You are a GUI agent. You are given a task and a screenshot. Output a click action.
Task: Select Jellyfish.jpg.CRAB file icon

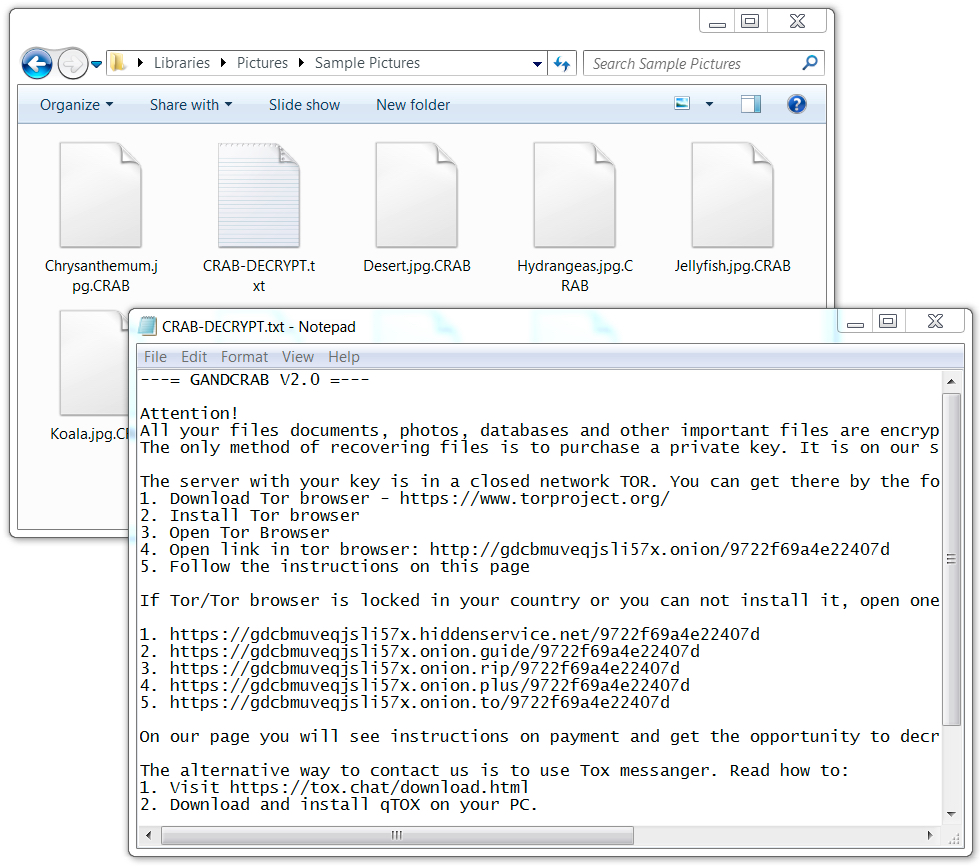pos(732,195)
